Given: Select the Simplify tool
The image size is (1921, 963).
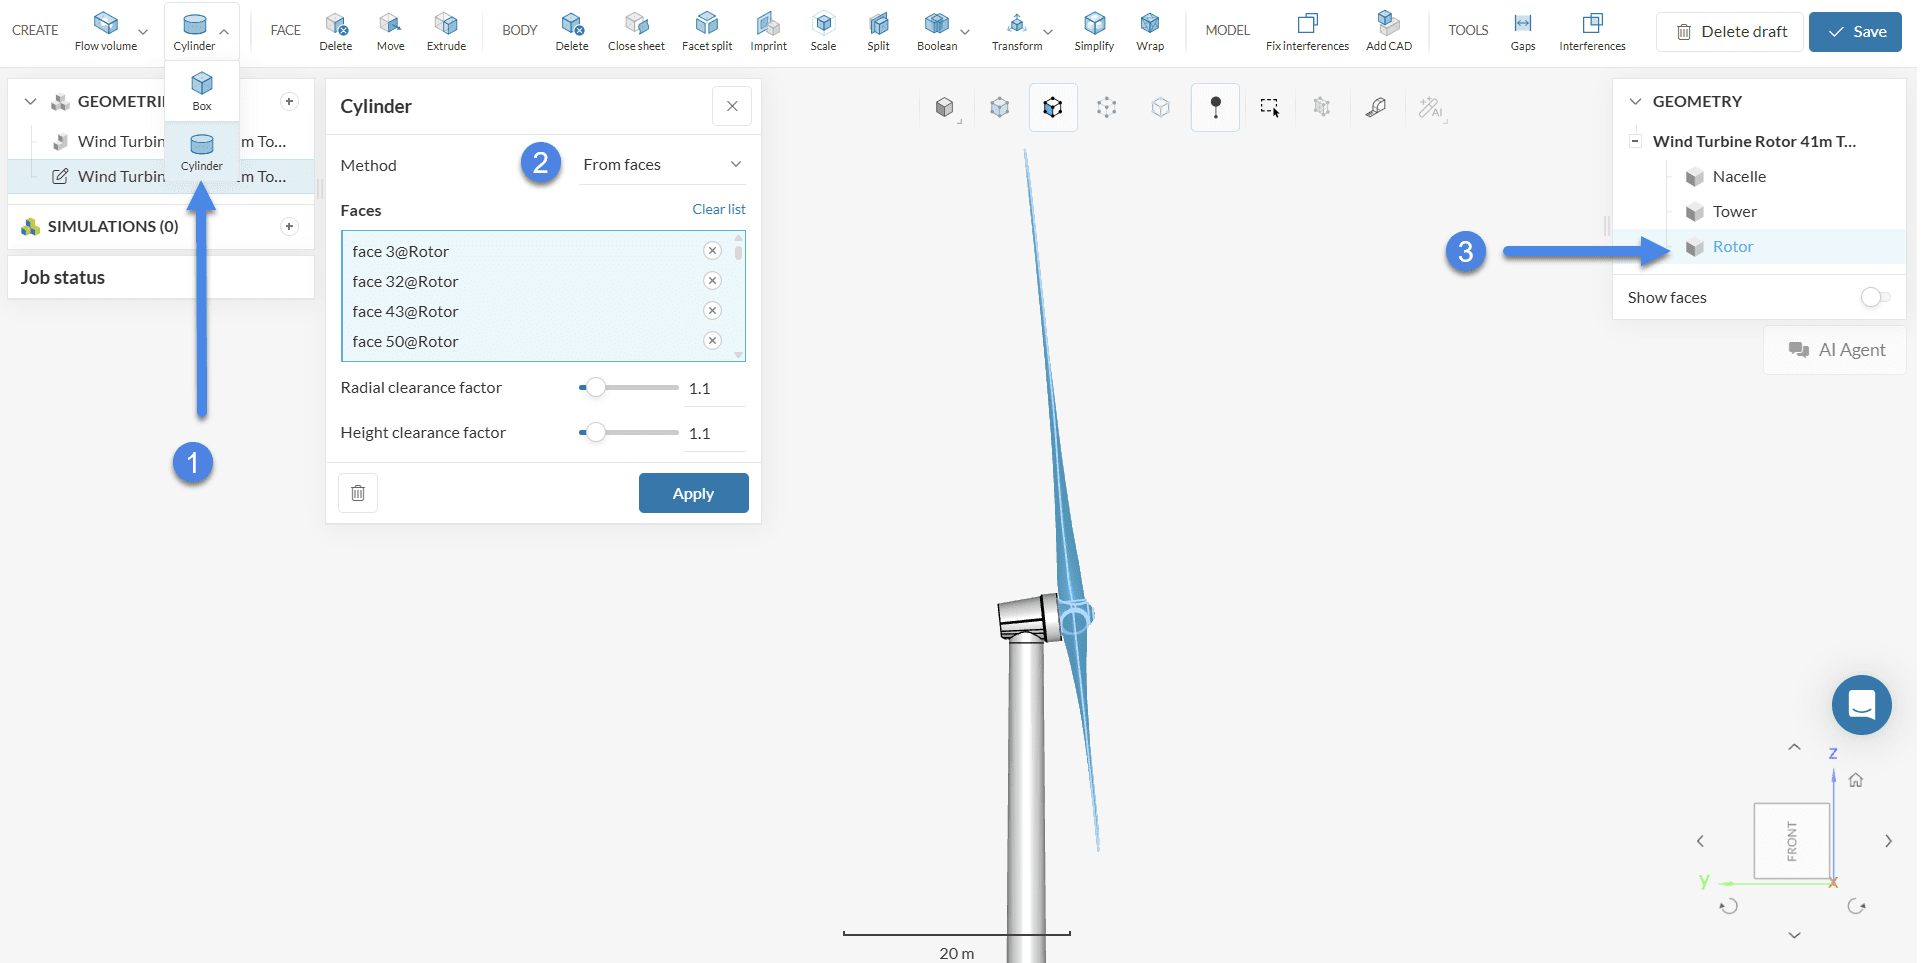Looking at the screenshot, I should 1094,31.
